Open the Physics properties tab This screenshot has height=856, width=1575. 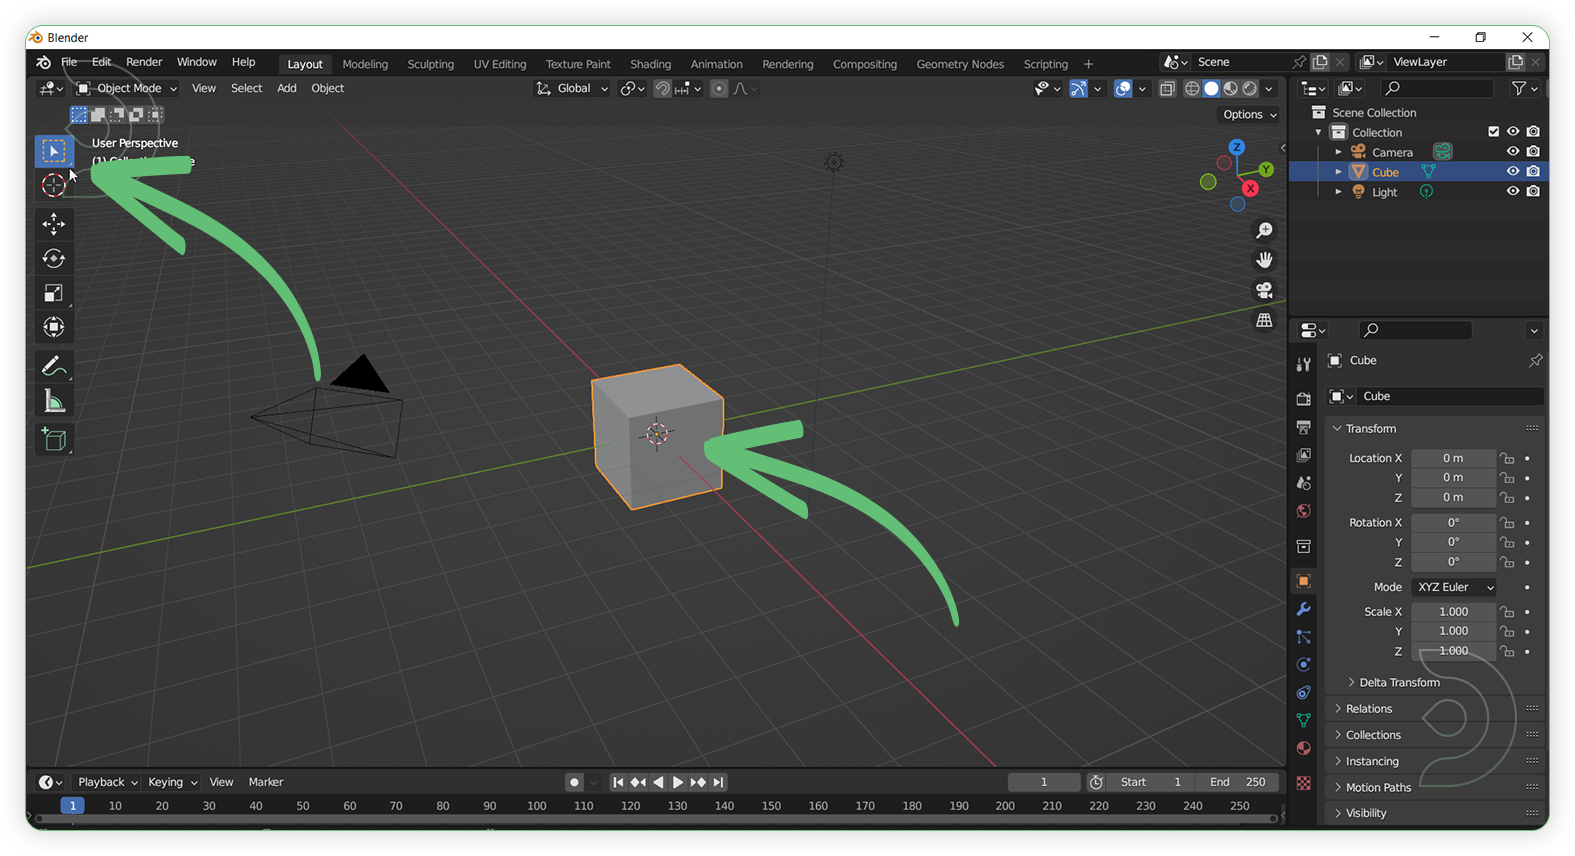click(x=1303, y=665)
